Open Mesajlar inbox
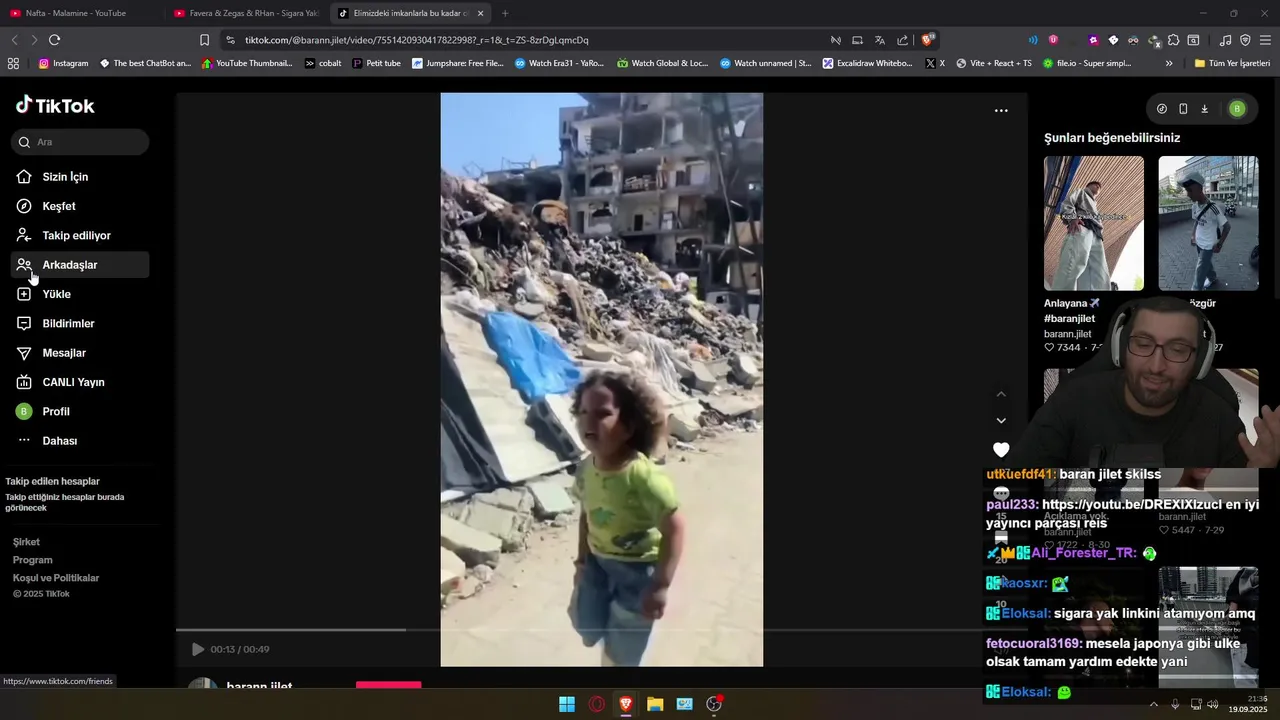Viewport: 1280px width, 720px height. (80, 353)
